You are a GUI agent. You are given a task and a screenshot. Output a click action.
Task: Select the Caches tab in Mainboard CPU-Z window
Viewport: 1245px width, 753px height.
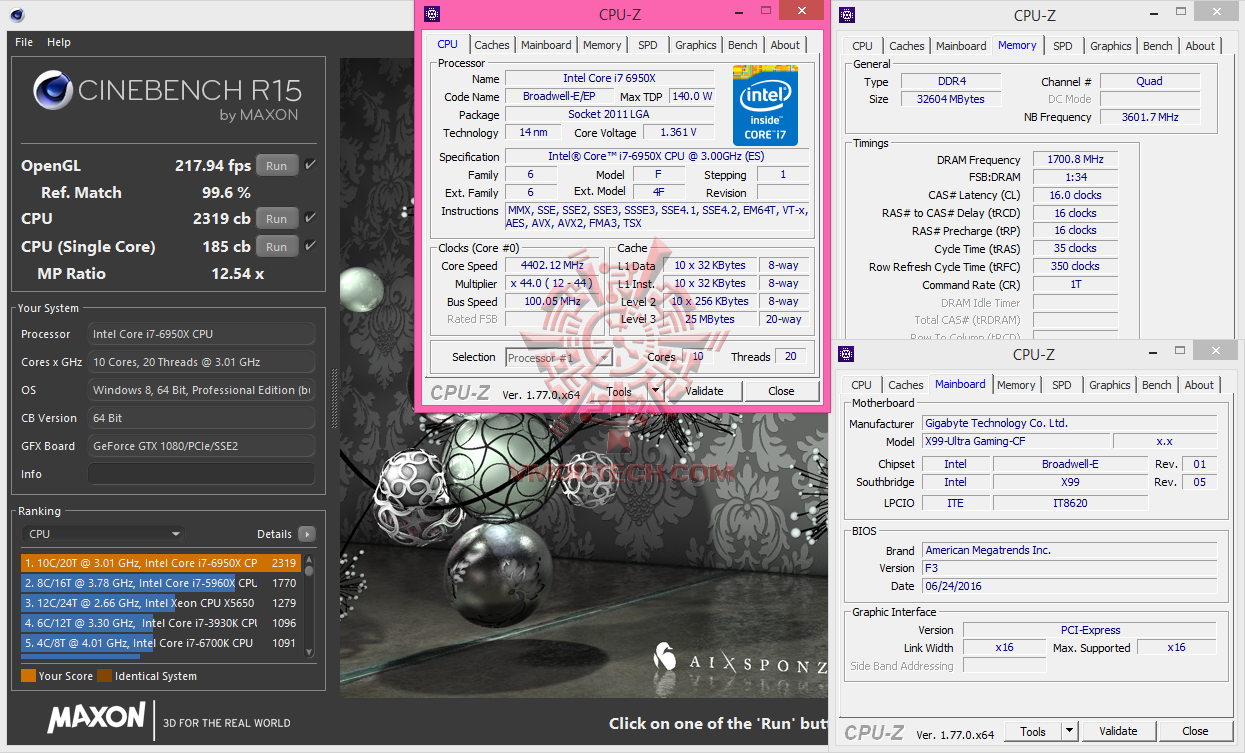pos(906,385)
